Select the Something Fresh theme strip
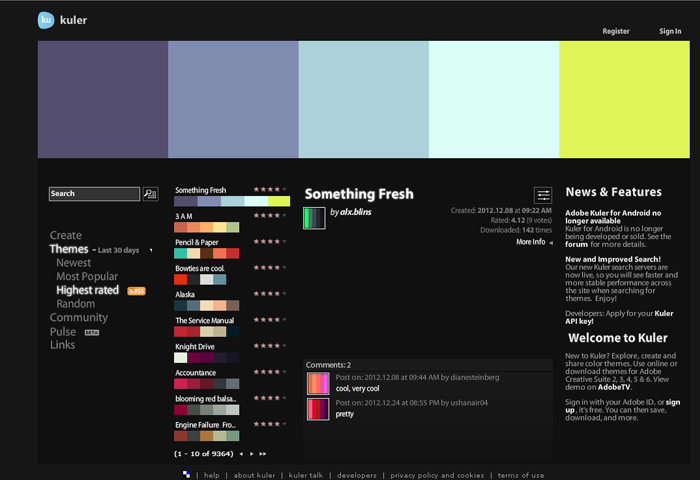Image resolution: width=700 pixels, height=480 pixels. coord(232,201)
